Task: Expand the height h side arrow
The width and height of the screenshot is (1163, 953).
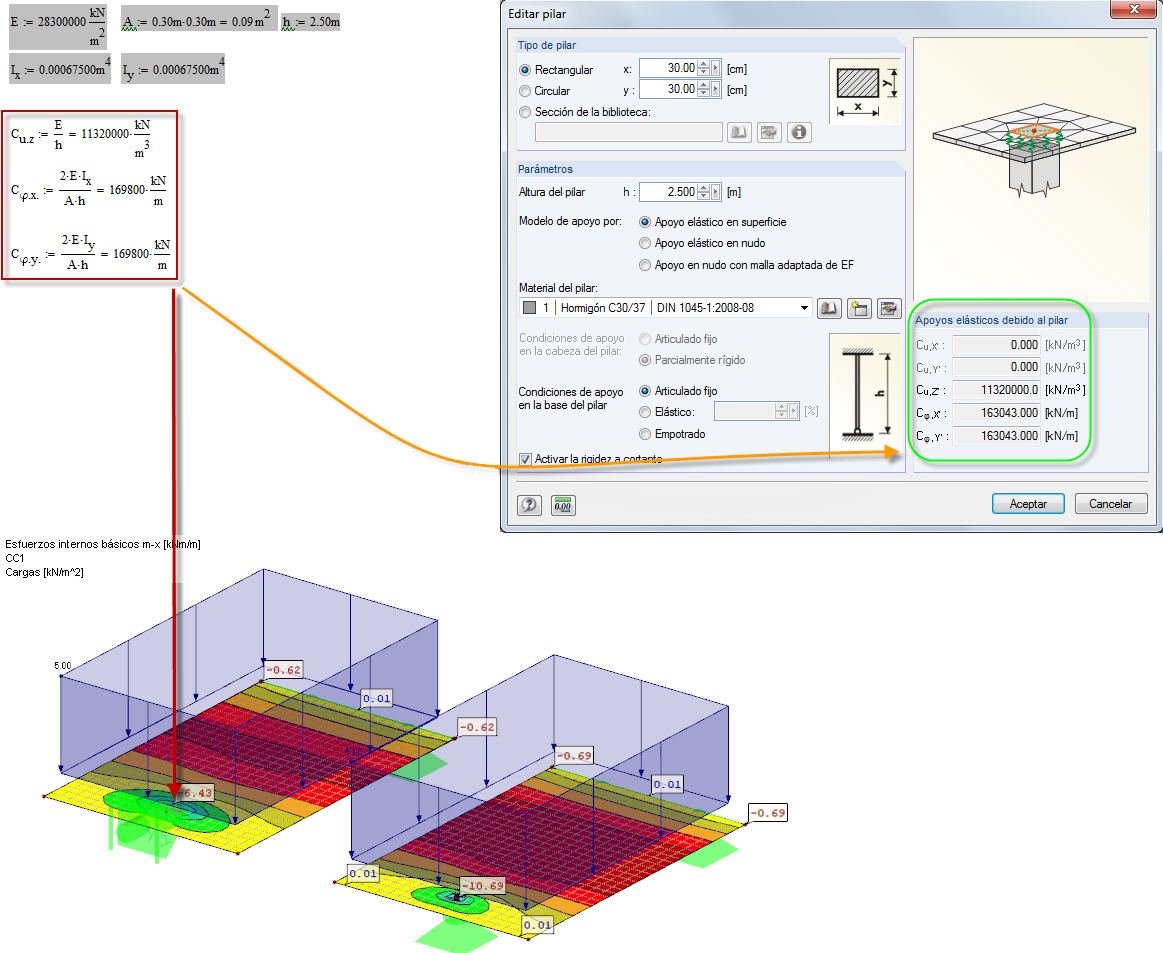Action: click(x=715, y=192)
